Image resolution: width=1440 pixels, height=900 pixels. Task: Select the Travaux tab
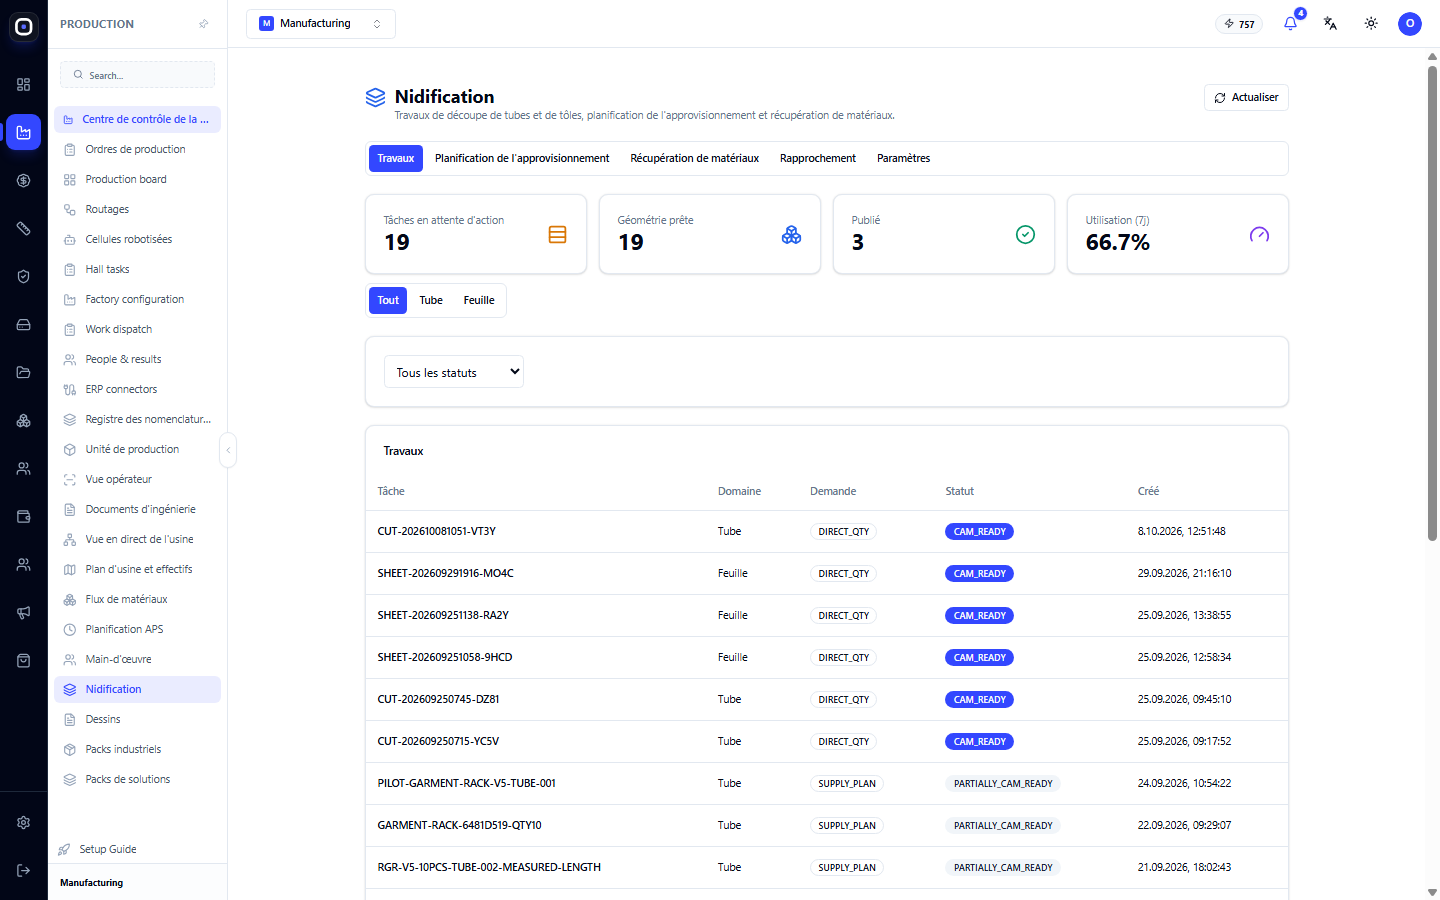[x=396, y=158]
